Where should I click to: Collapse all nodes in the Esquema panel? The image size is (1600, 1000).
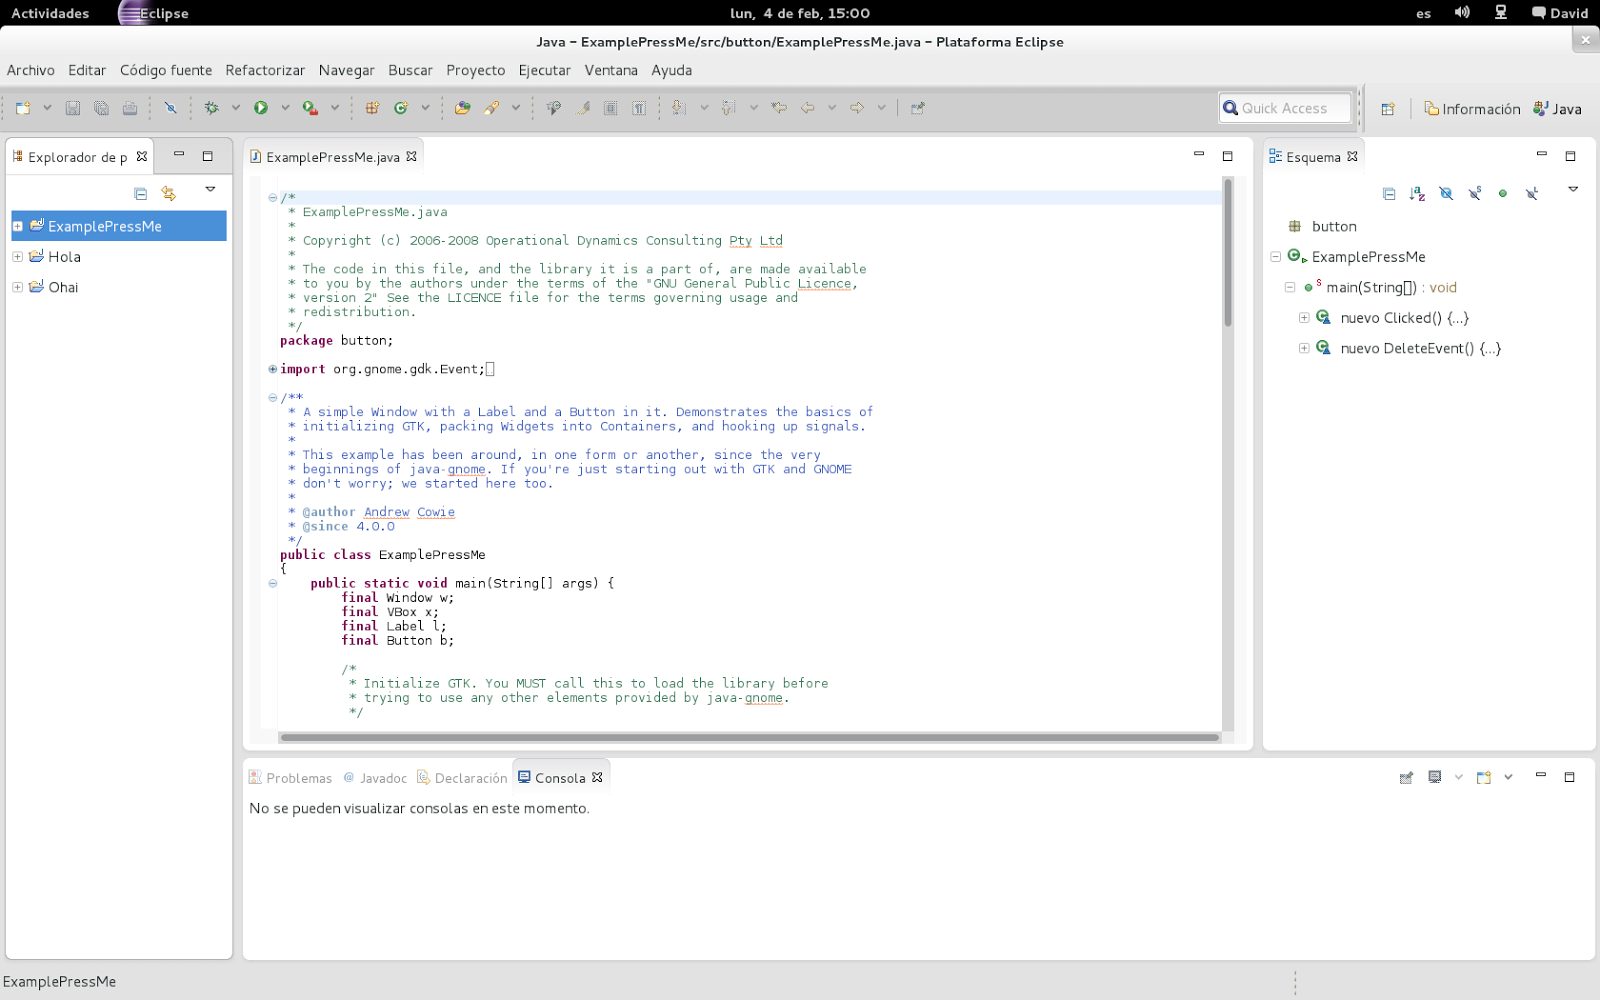pos(1389,193)
